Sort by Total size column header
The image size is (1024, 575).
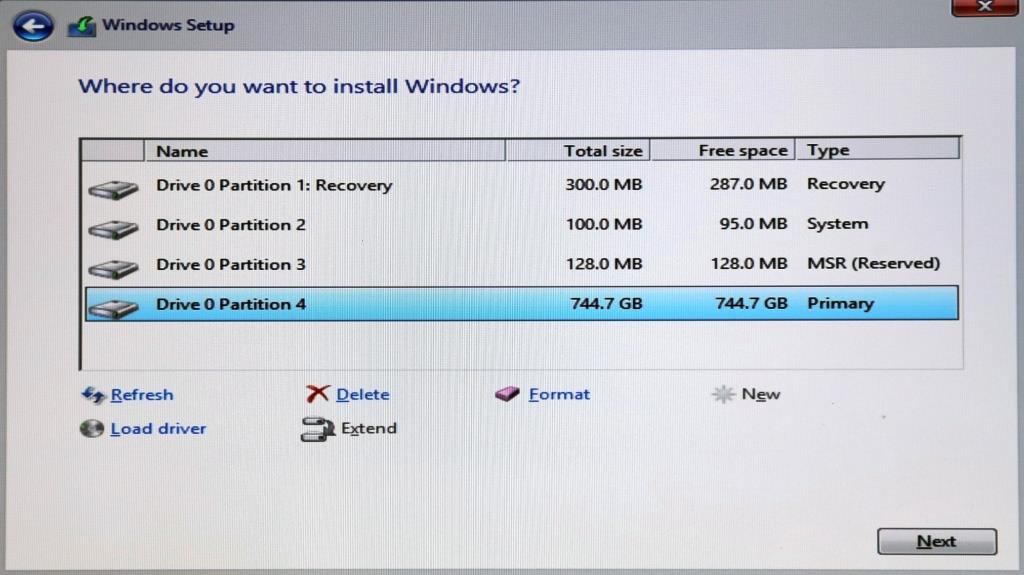point(602,151)
